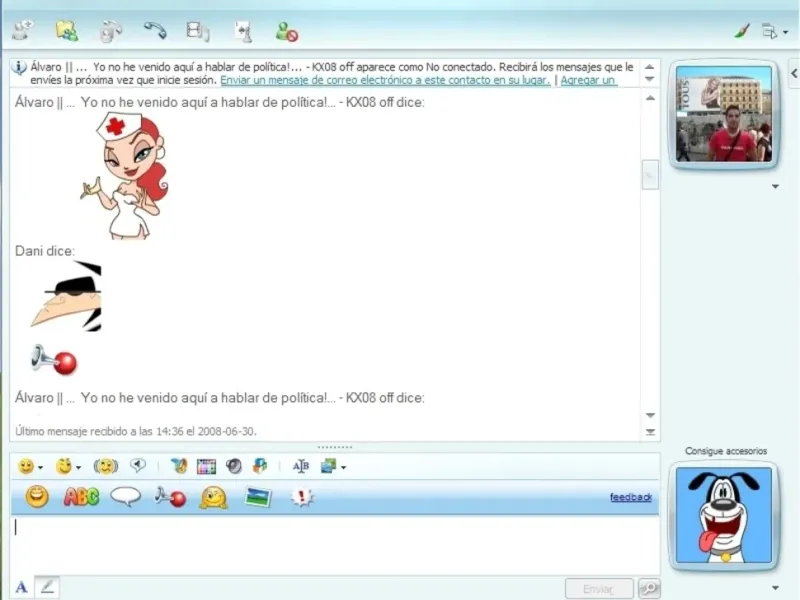Jump to bottom of conversation arrow
800x600 pixels.
tap(650, 432)
